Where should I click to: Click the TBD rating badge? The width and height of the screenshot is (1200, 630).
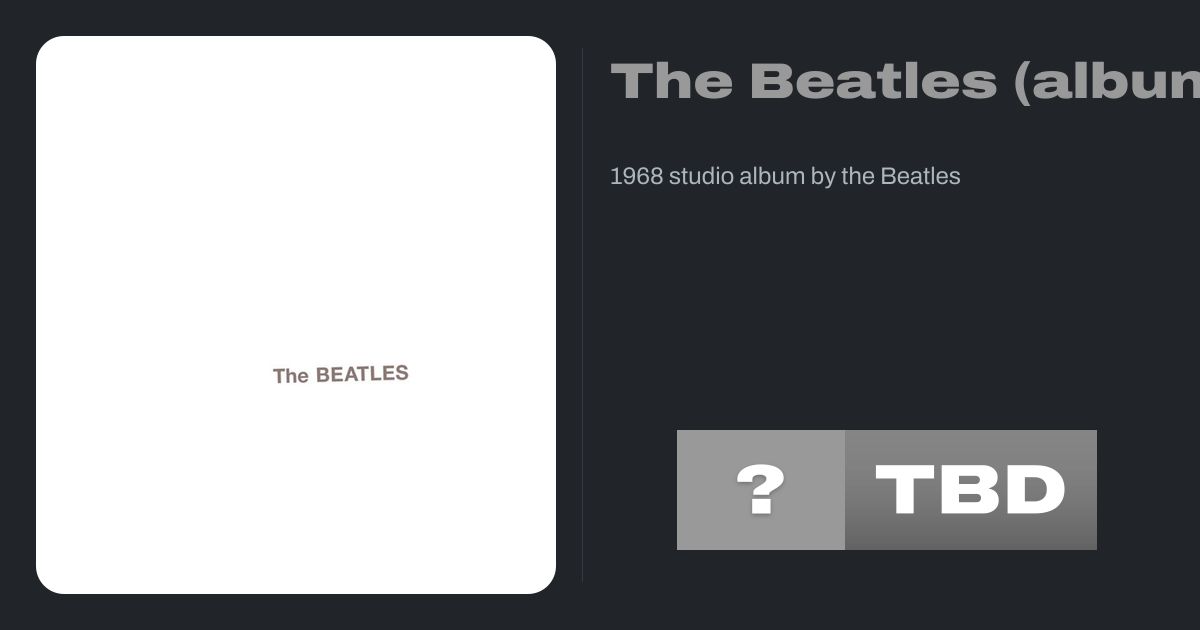[x=970, y=490]
